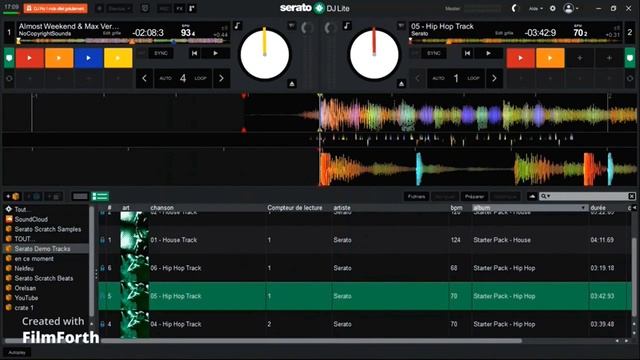Screen dimensions: 640x360
Task: Play deck 1 with the play button
Action: pos(216,53)
